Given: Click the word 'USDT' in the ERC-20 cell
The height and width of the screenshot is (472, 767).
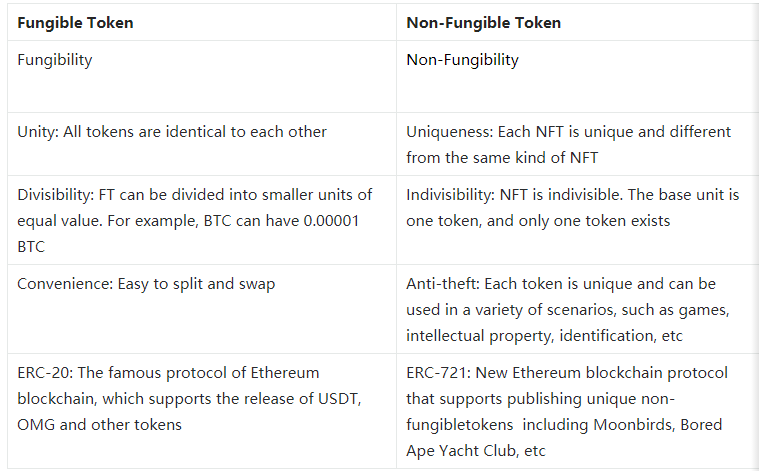Looking at the screenshot, I should point(339,399).
